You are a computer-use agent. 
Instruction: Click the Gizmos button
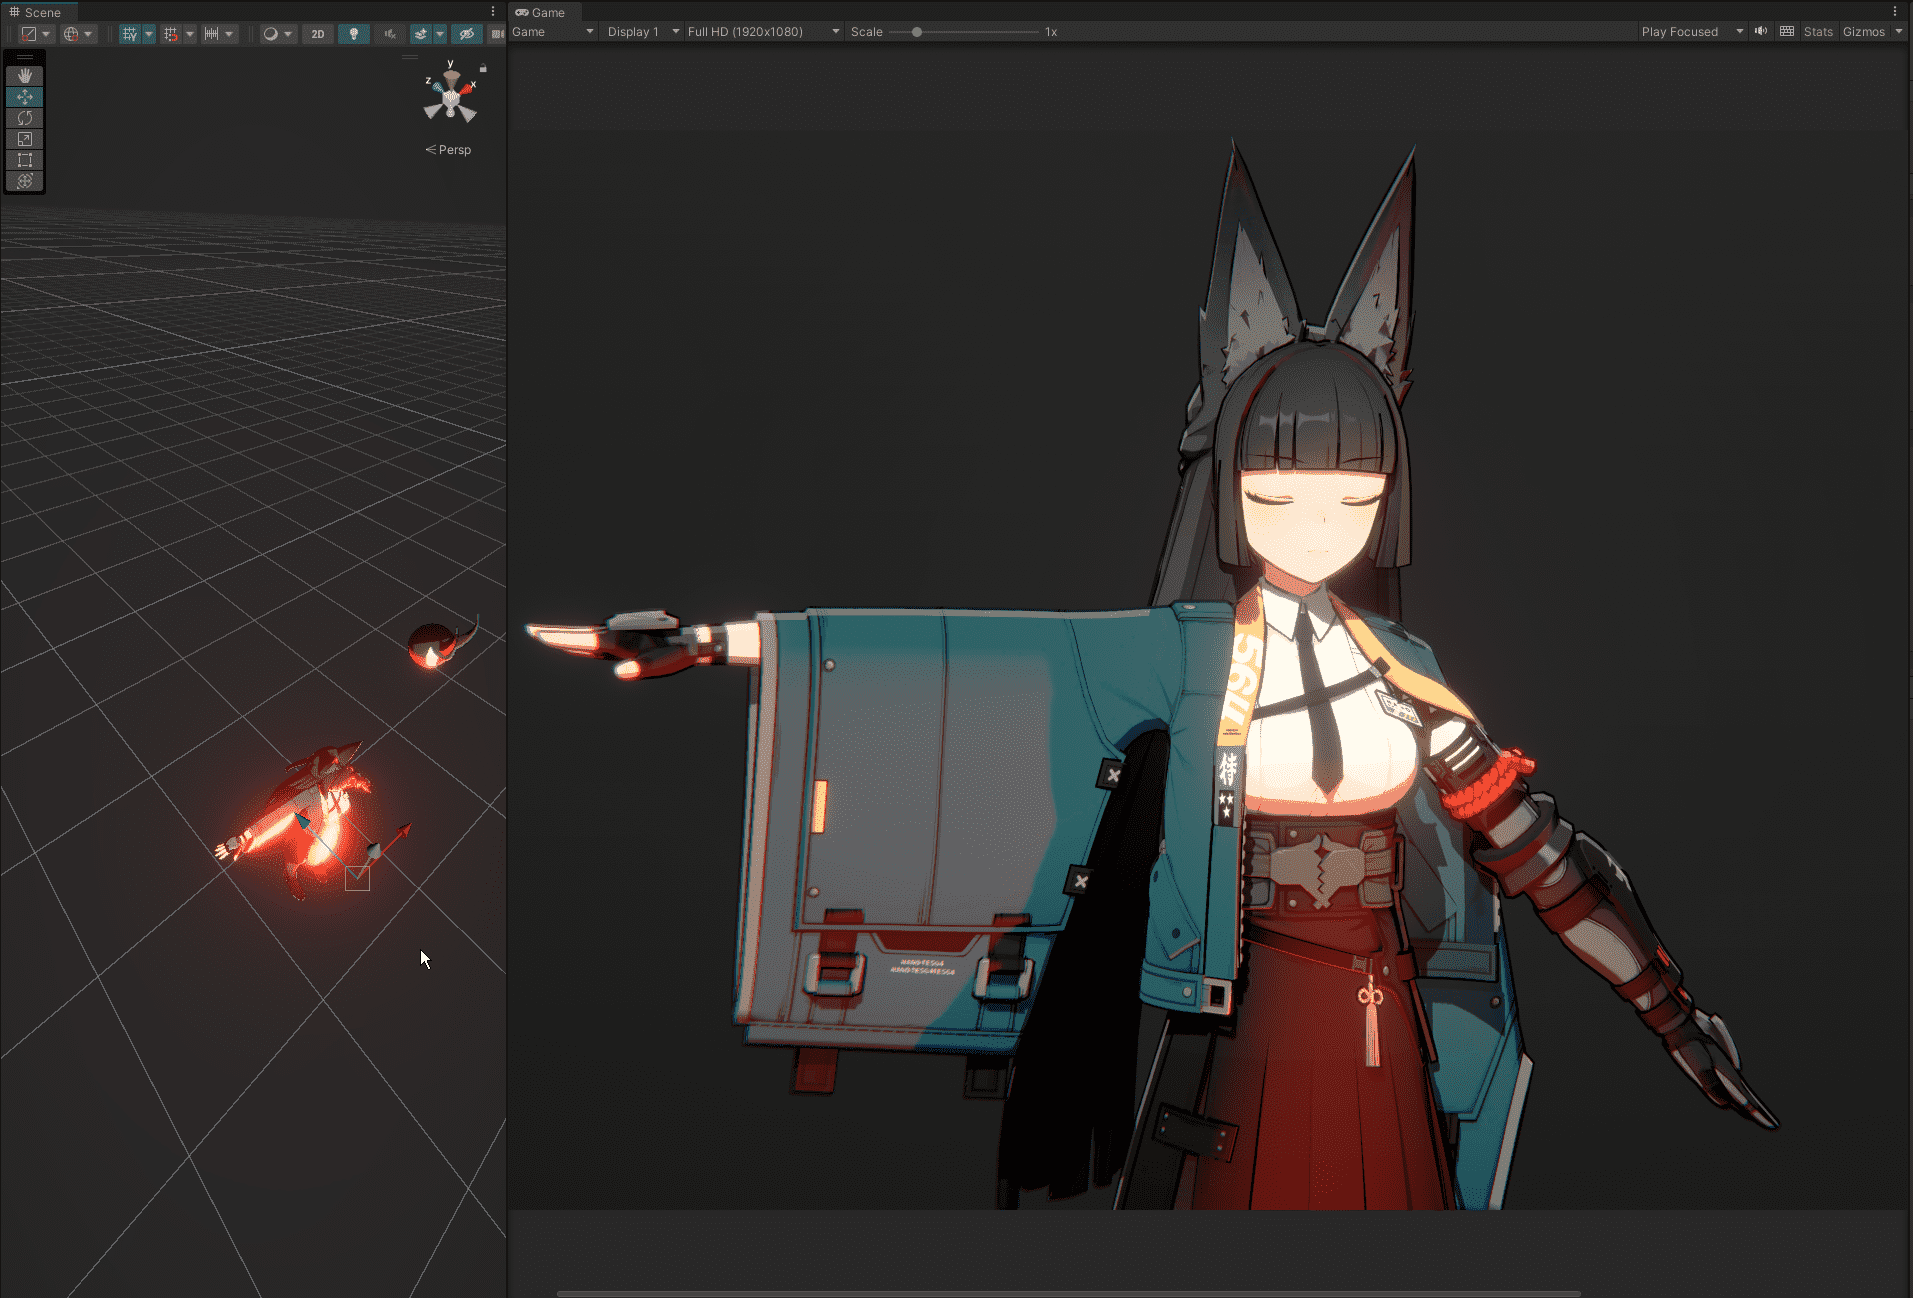(x=1864, y=32)
